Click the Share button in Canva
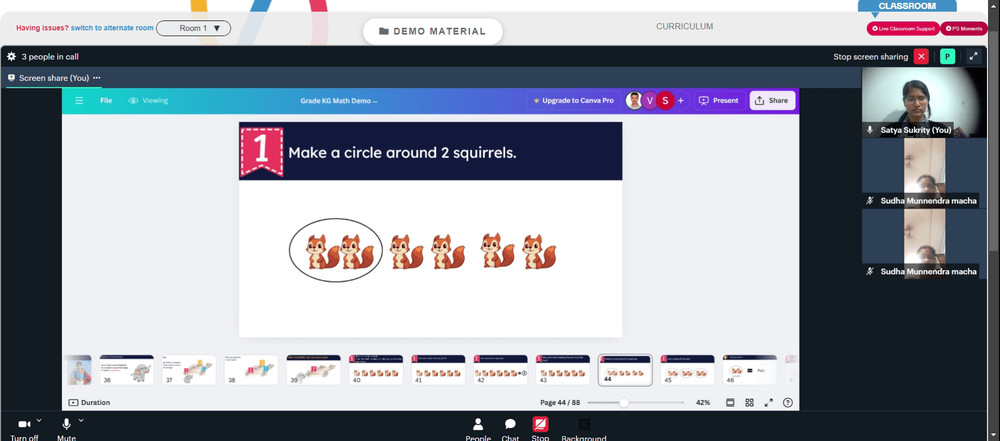The height and width of the screenshot is (441, 1000). [772, 101]
